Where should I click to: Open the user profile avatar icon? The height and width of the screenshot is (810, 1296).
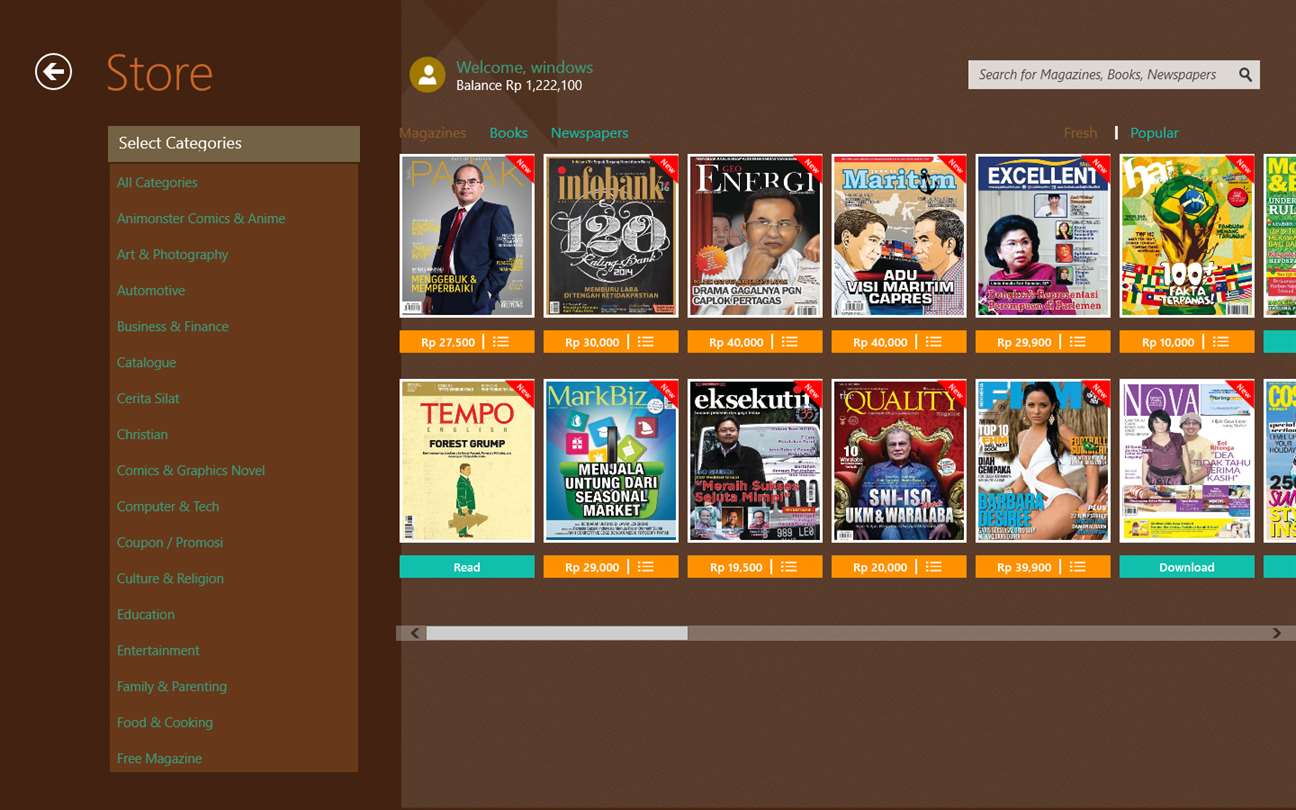coord(427,75)
